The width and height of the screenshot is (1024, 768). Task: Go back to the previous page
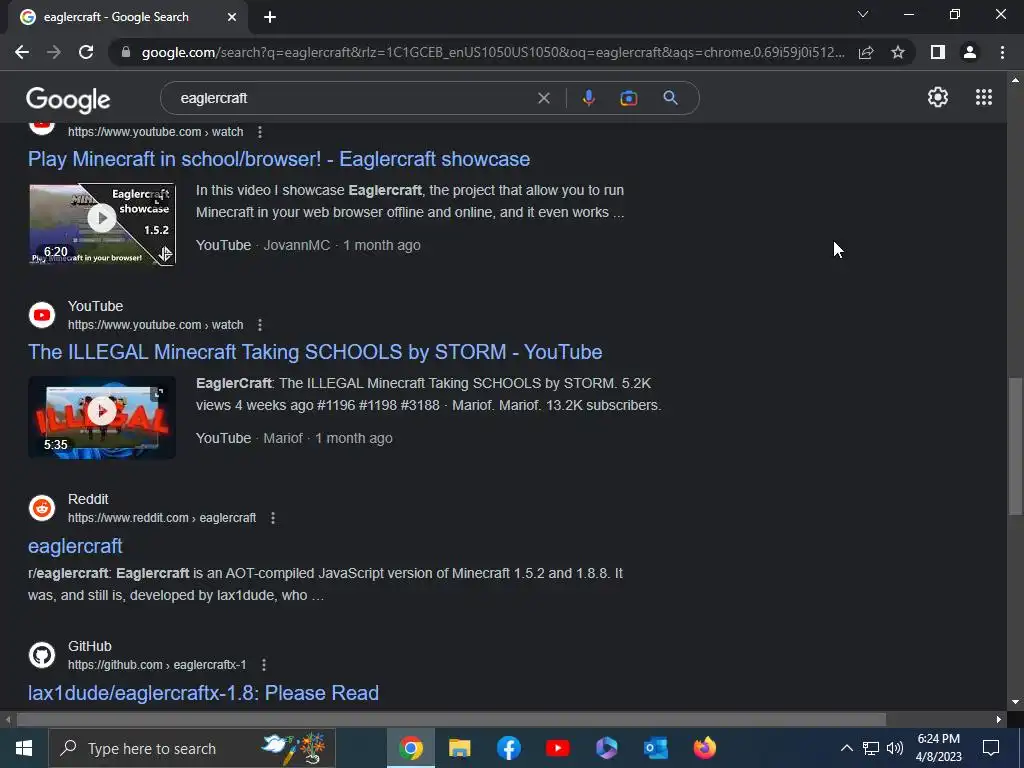(x=22, y=52)
